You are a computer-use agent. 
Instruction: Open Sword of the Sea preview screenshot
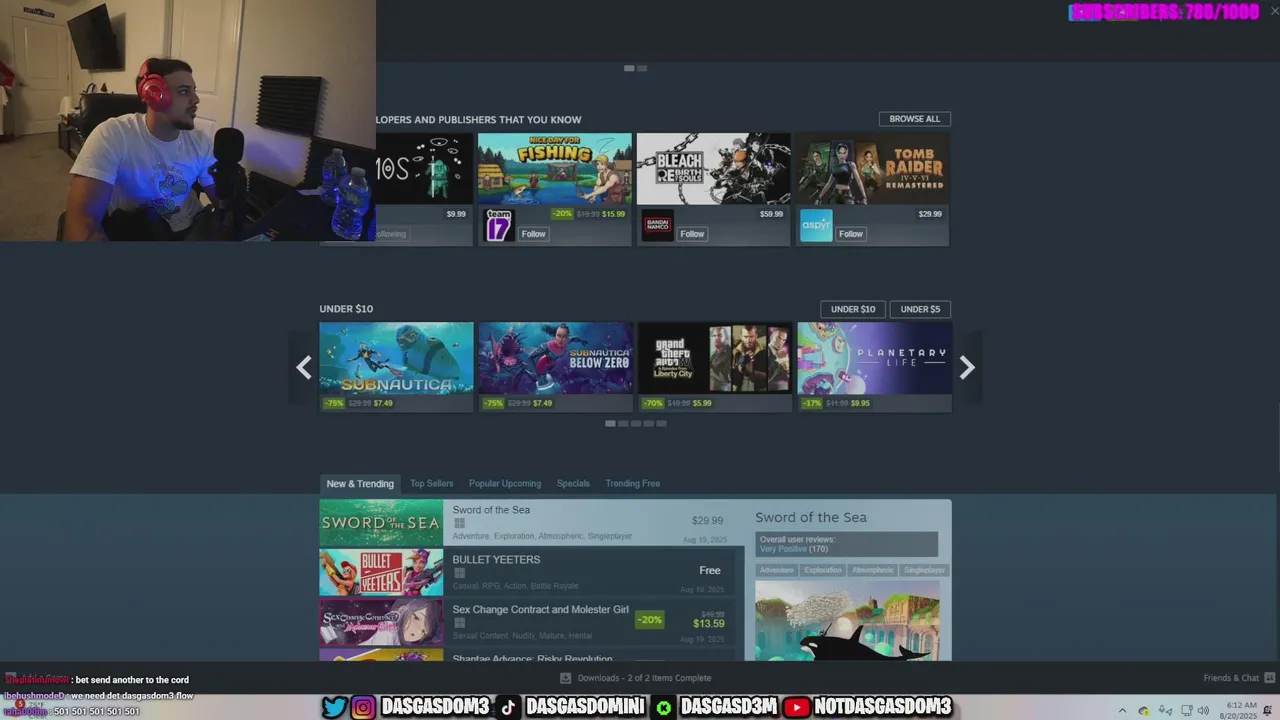click(x=847, y=621)
